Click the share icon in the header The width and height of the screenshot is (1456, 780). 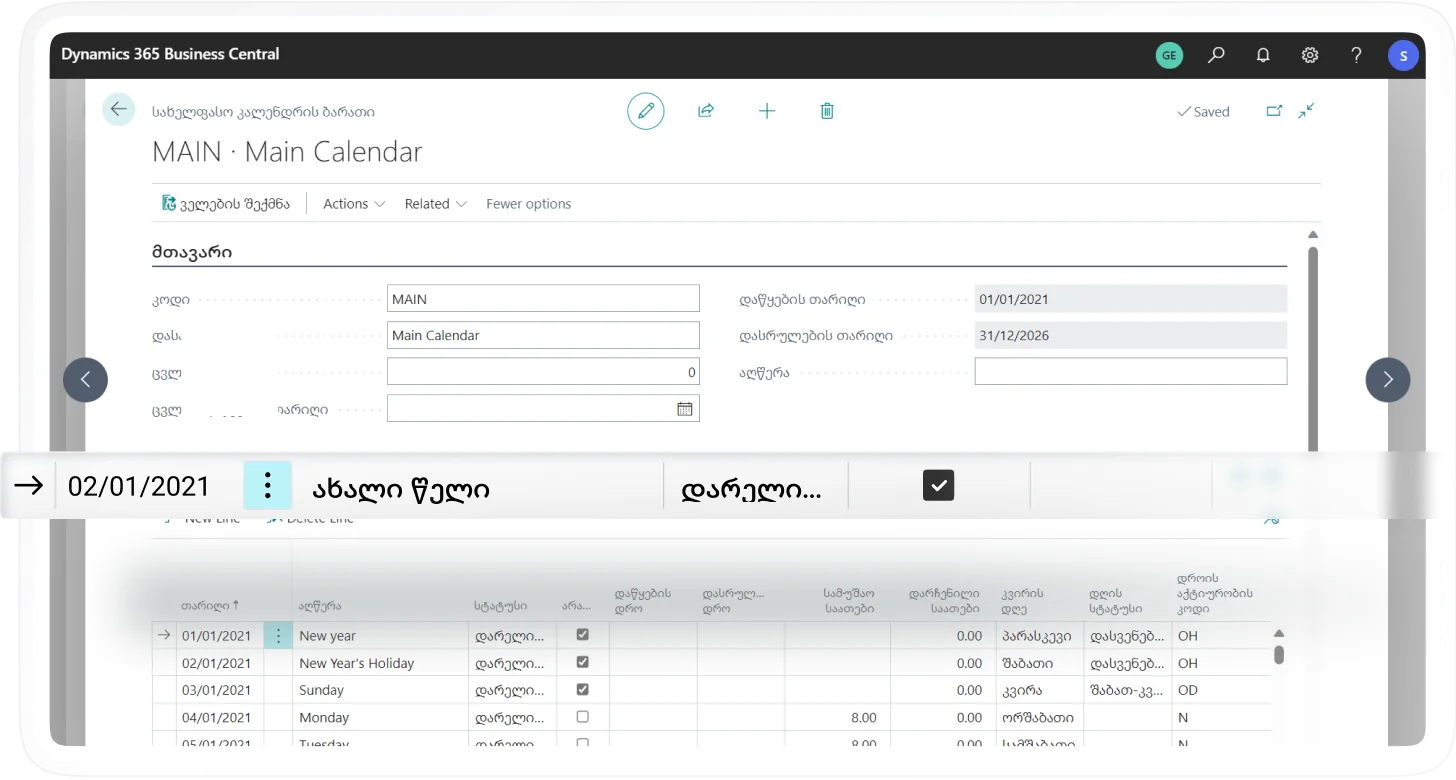pos(706,111)
